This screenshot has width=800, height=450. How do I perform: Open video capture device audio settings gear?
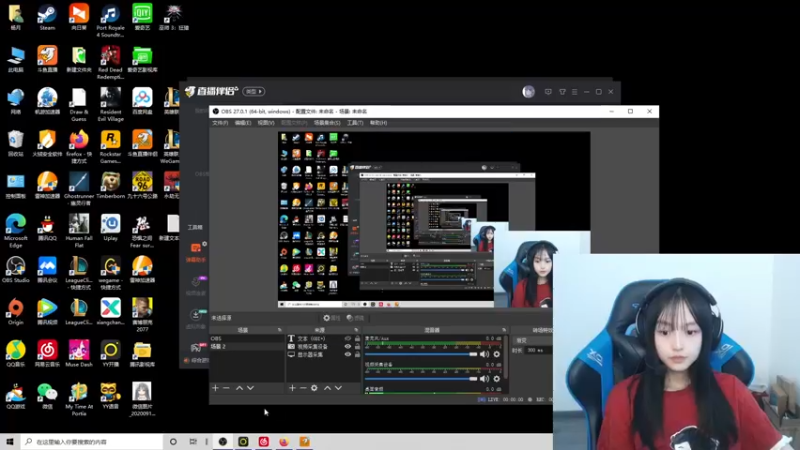496,379
